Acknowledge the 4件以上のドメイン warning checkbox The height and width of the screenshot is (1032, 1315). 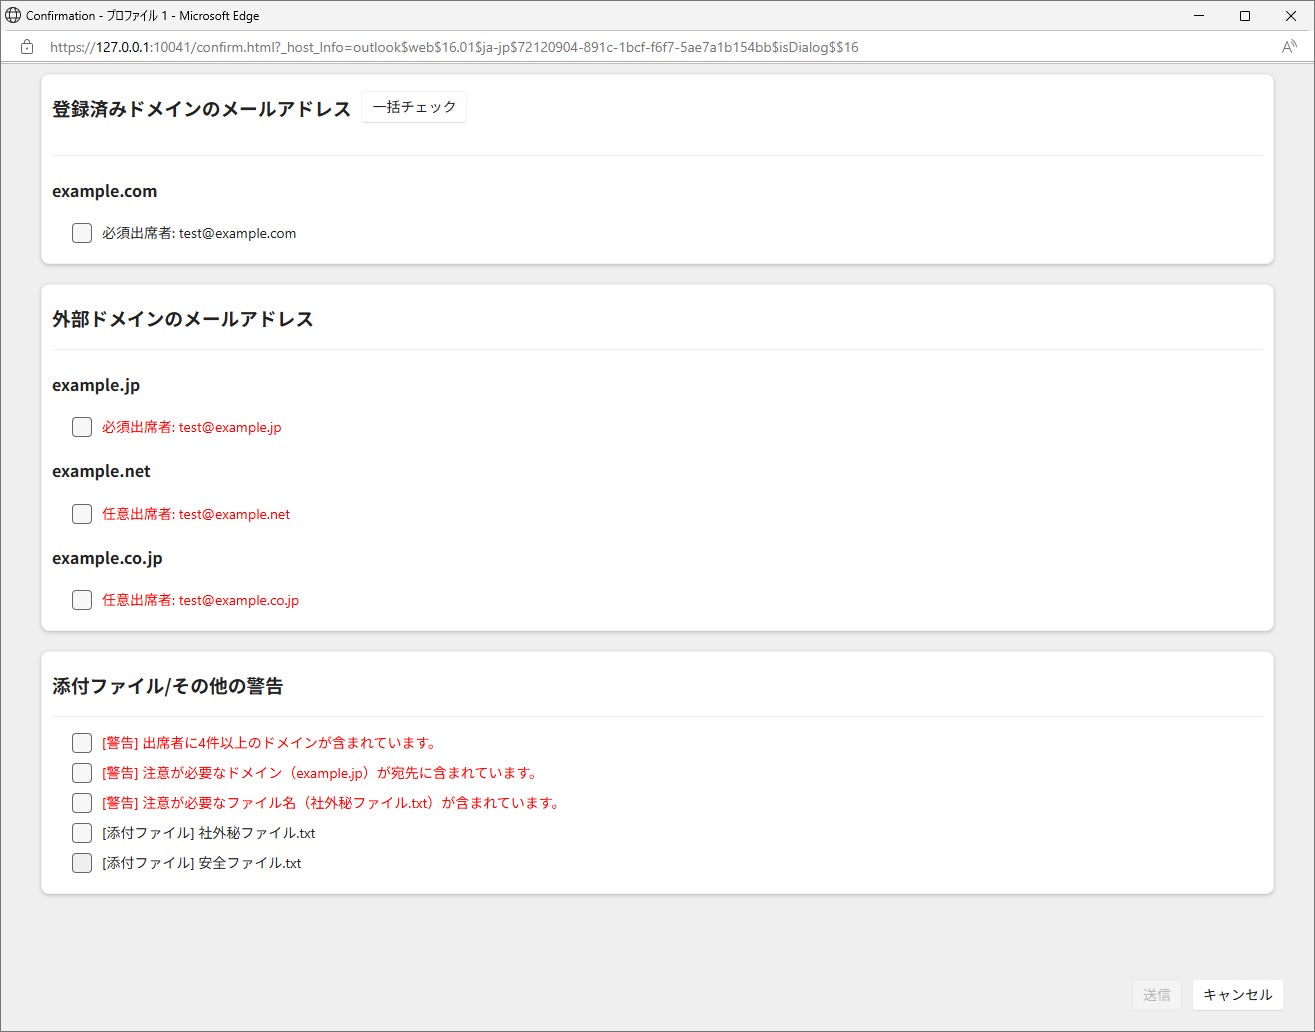click(x=82, y=743)
